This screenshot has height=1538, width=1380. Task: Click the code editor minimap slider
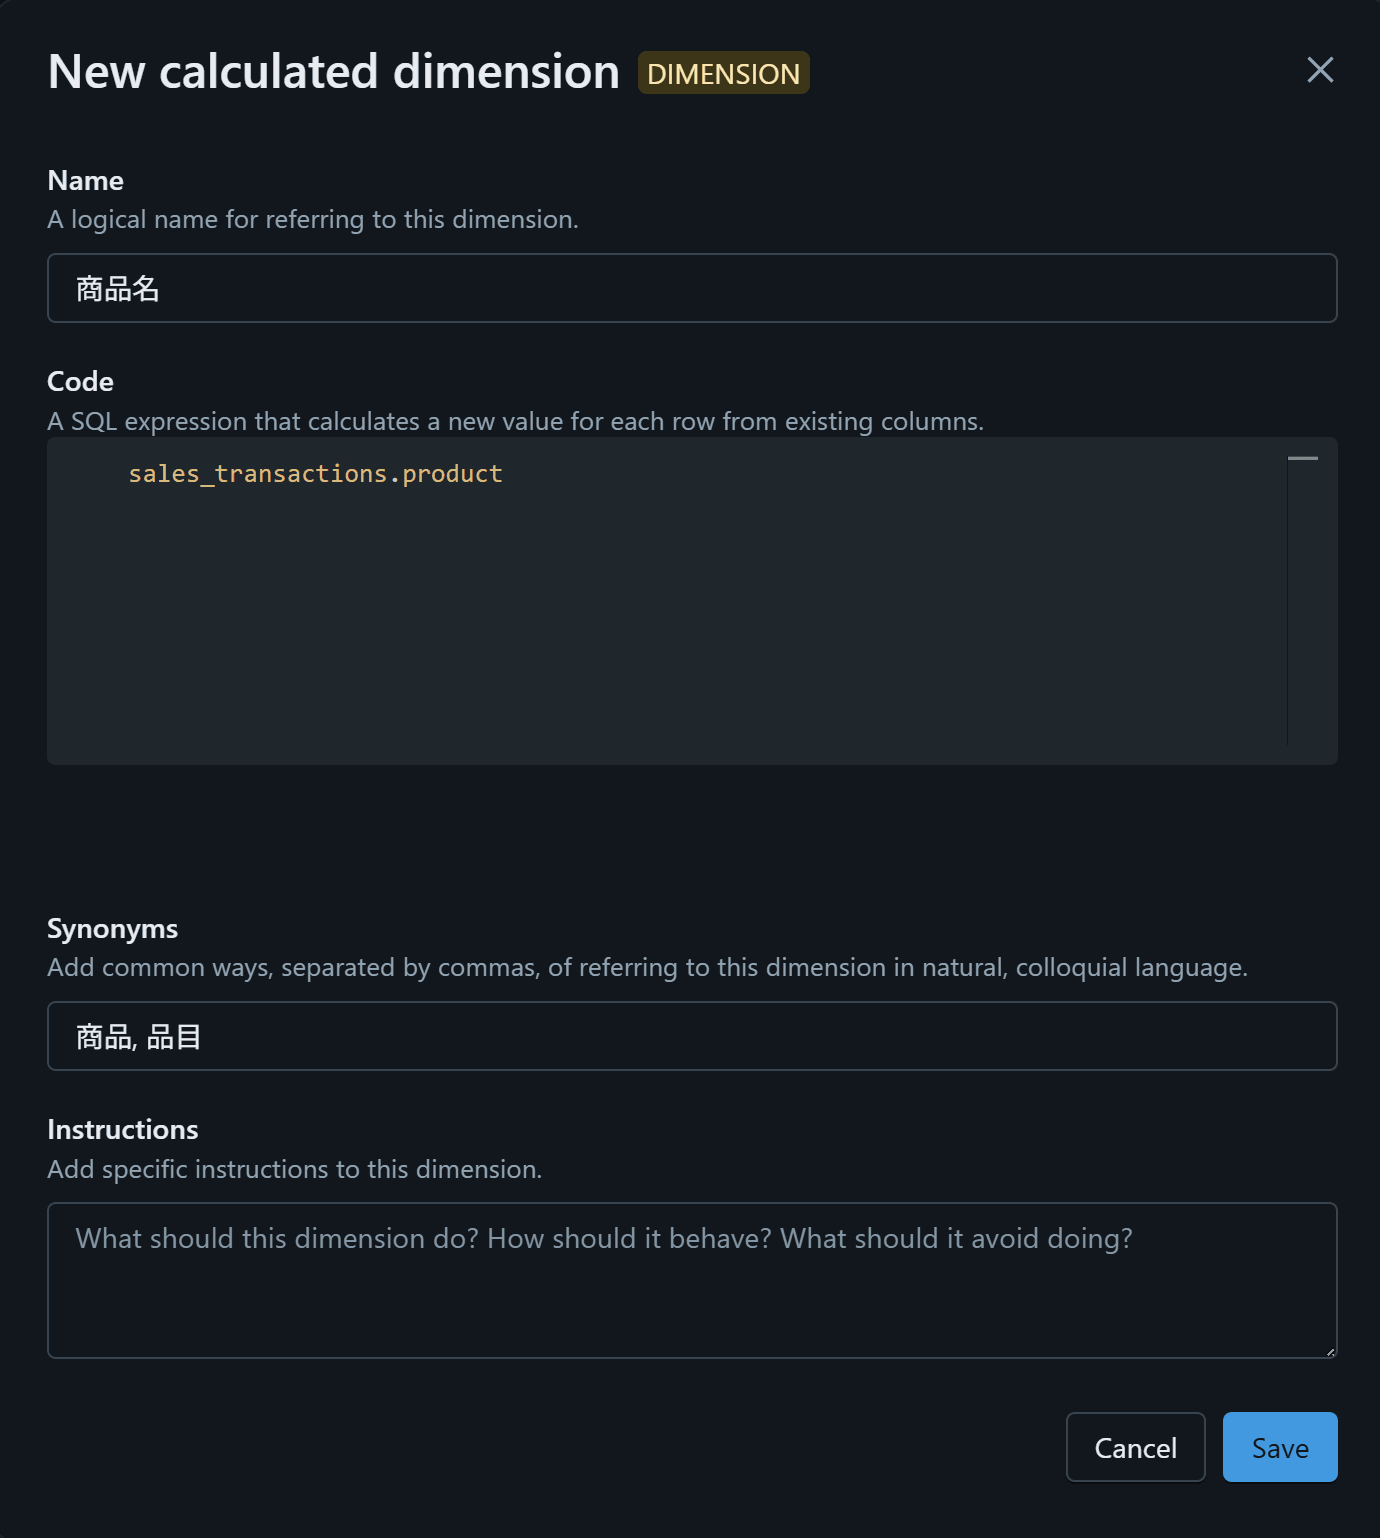[1302, 459]
